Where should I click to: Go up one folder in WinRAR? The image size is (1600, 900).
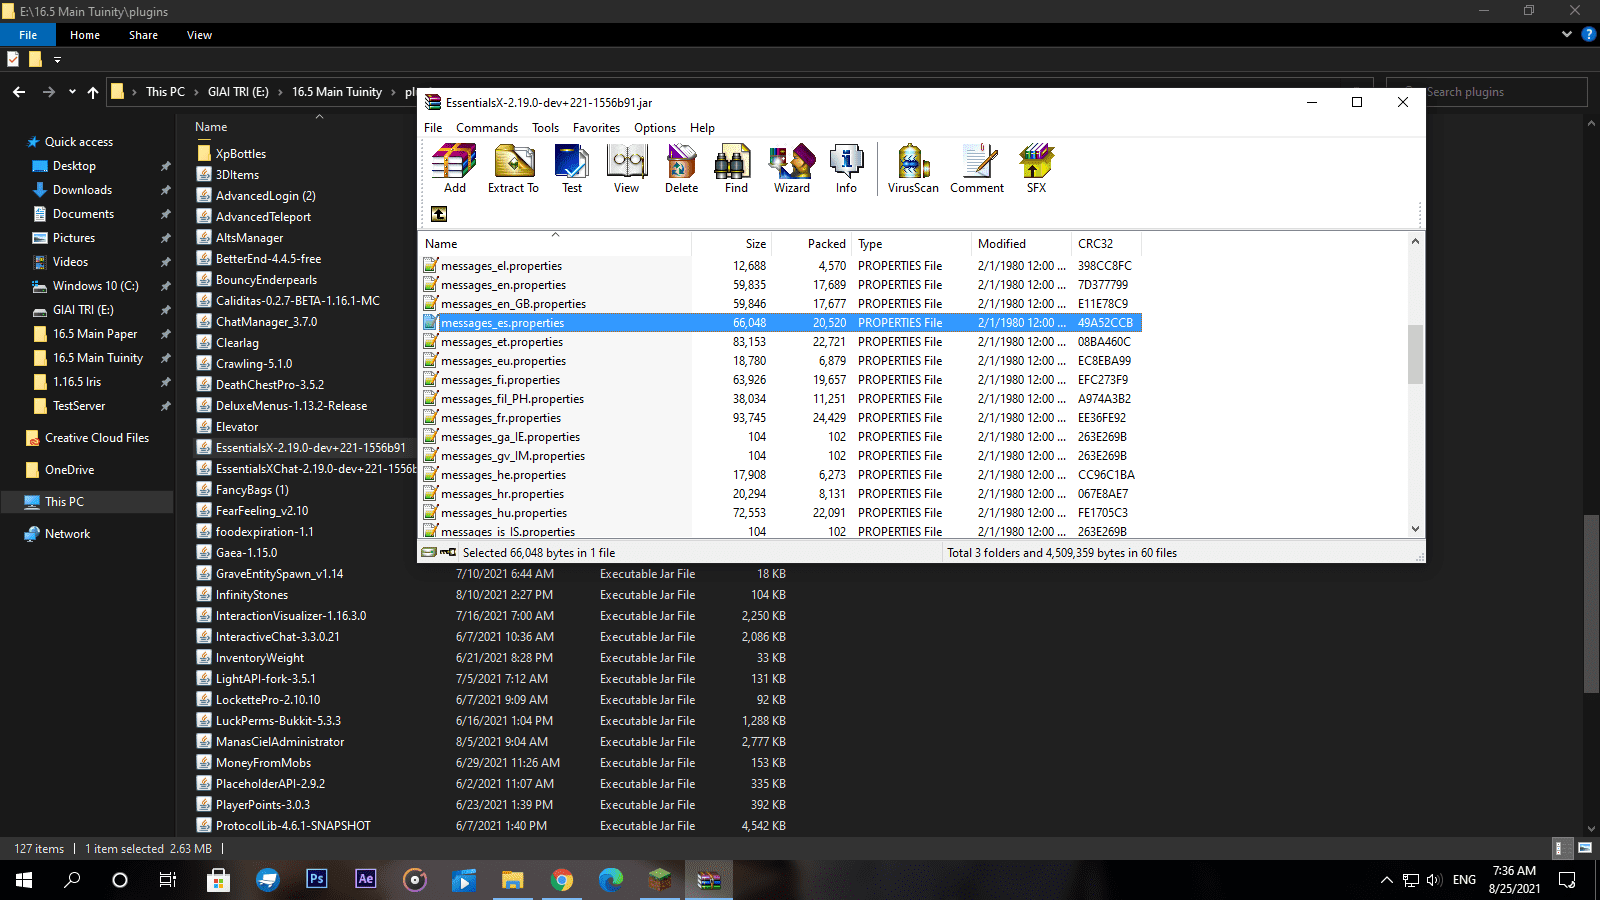439,214
